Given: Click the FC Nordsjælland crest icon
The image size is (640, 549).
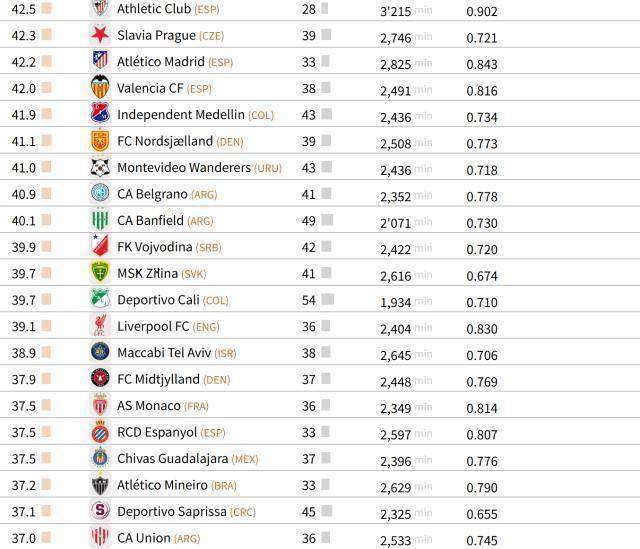Looking at the screenshot, I should [x=100, y=141].
